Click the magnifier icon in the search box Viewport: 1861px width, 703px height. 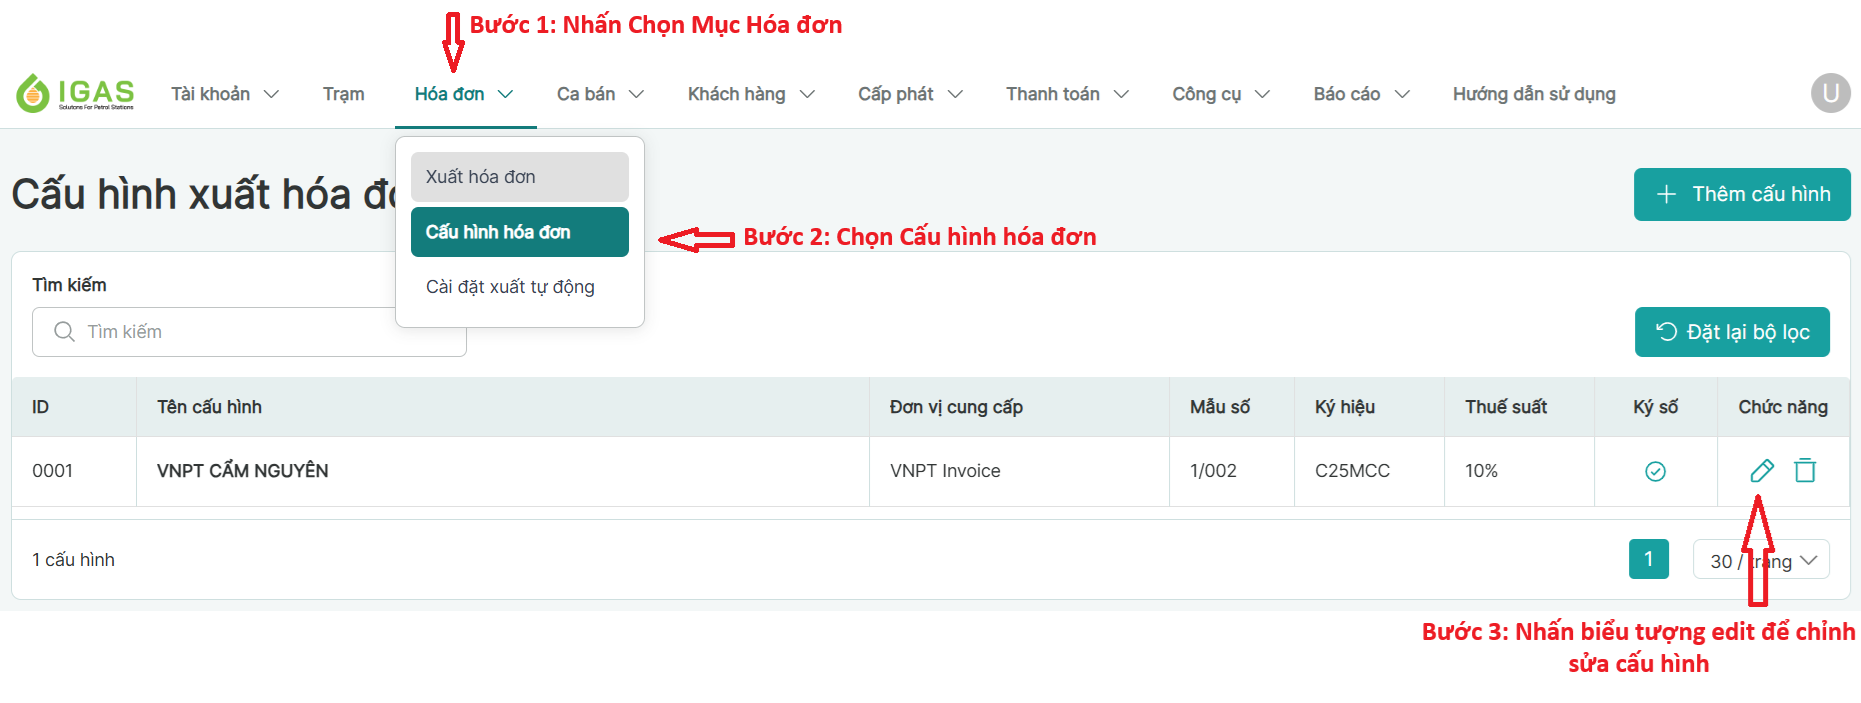[x=65, y=332]
